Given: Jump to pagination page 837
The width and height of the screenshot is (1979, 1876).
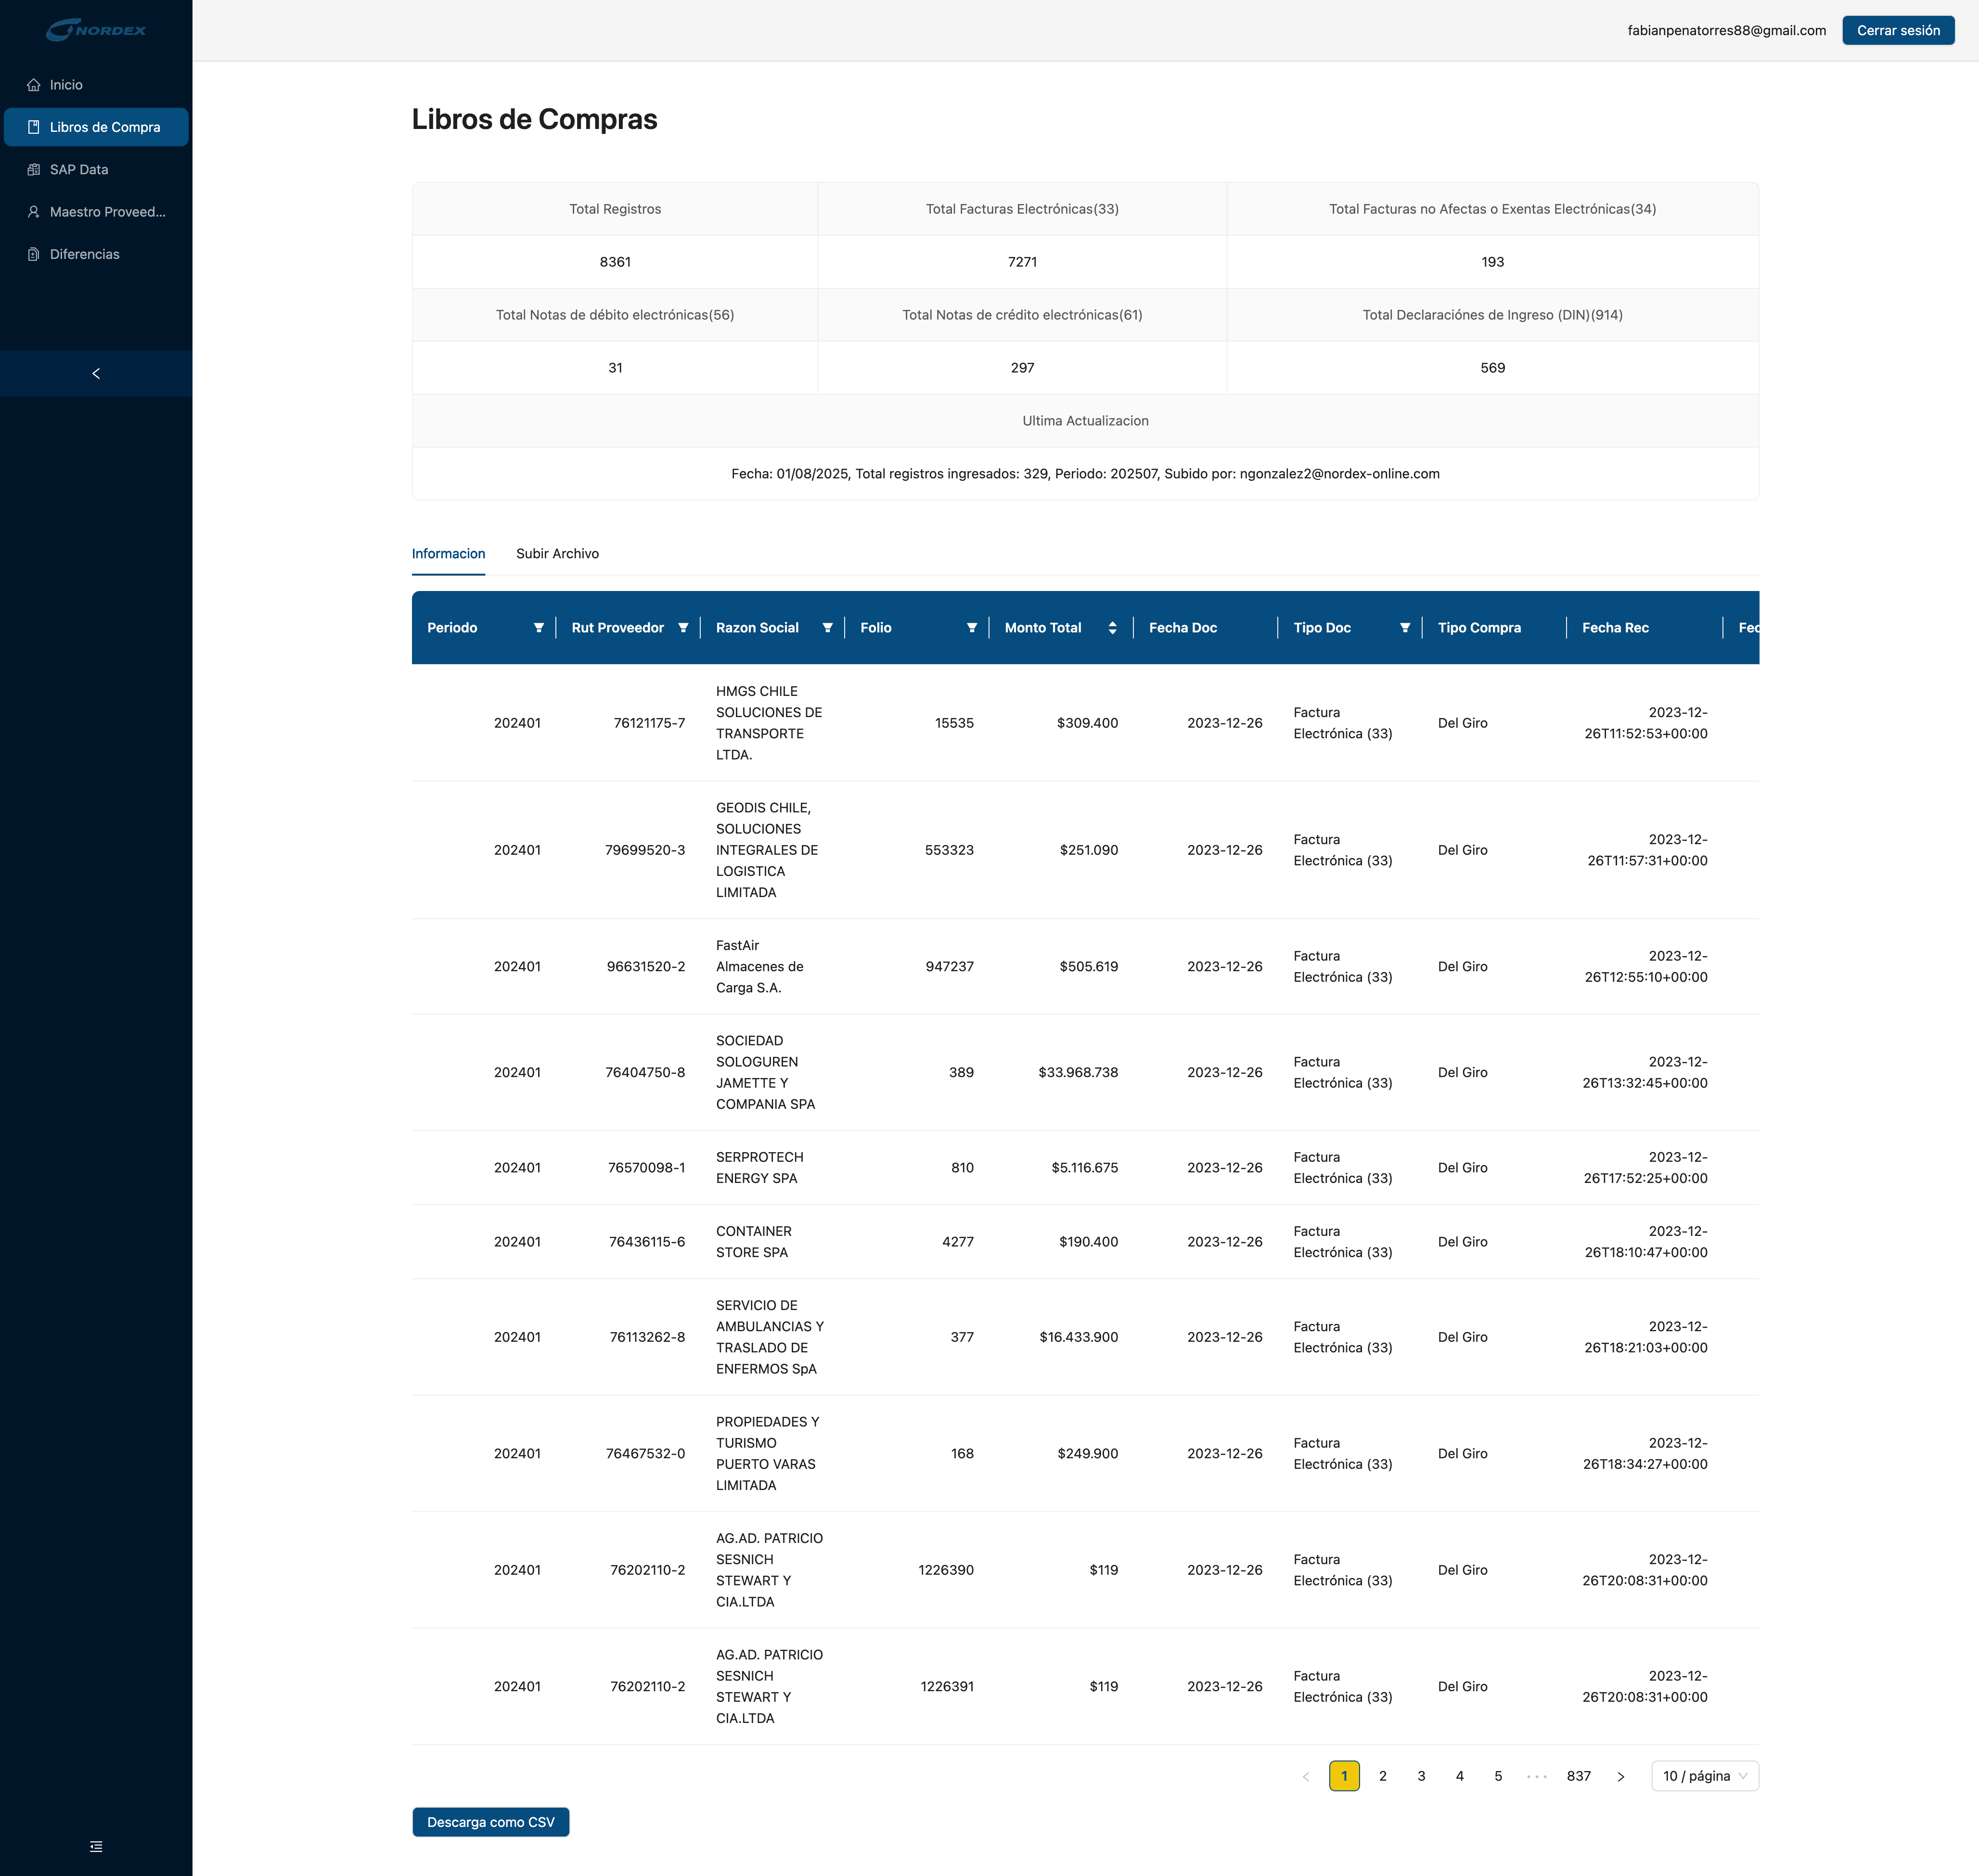Looking at the screenshot, I should point(1578,1776).
